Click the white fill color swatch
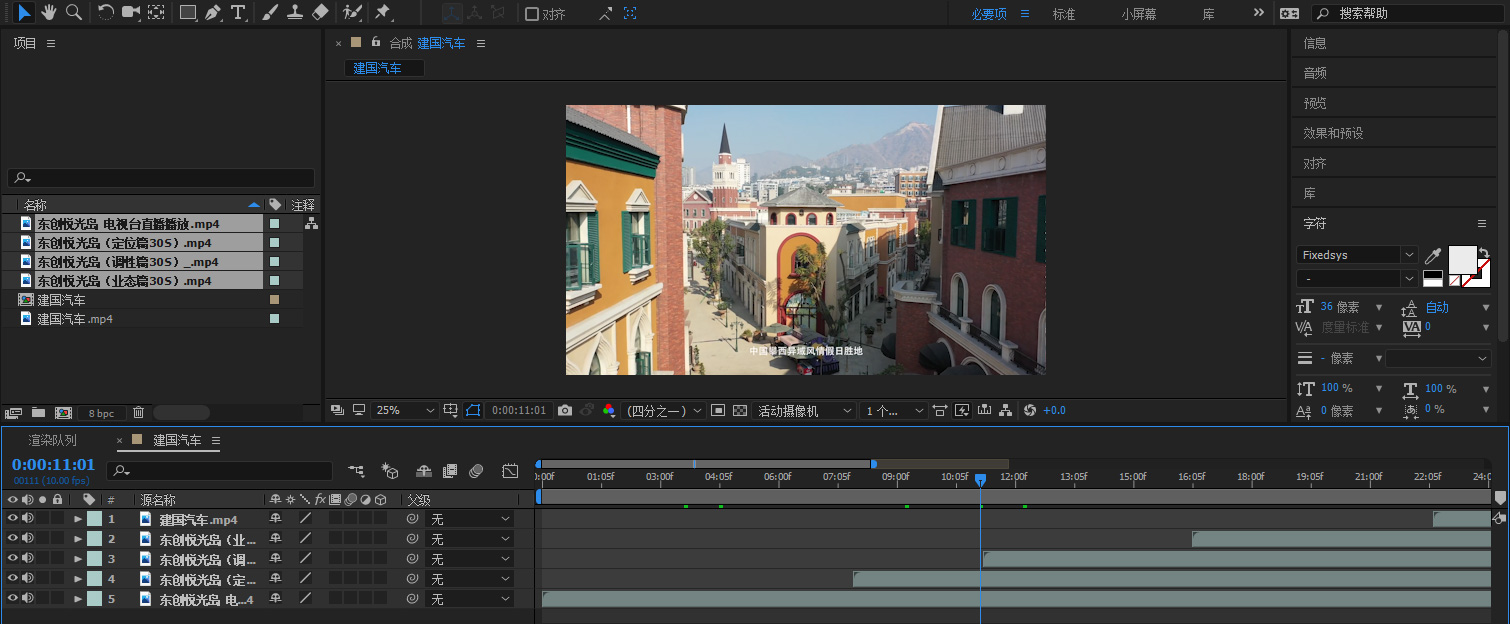Image resolution: width=1510 pixels, height=624 pixels. pos(1462,259)
